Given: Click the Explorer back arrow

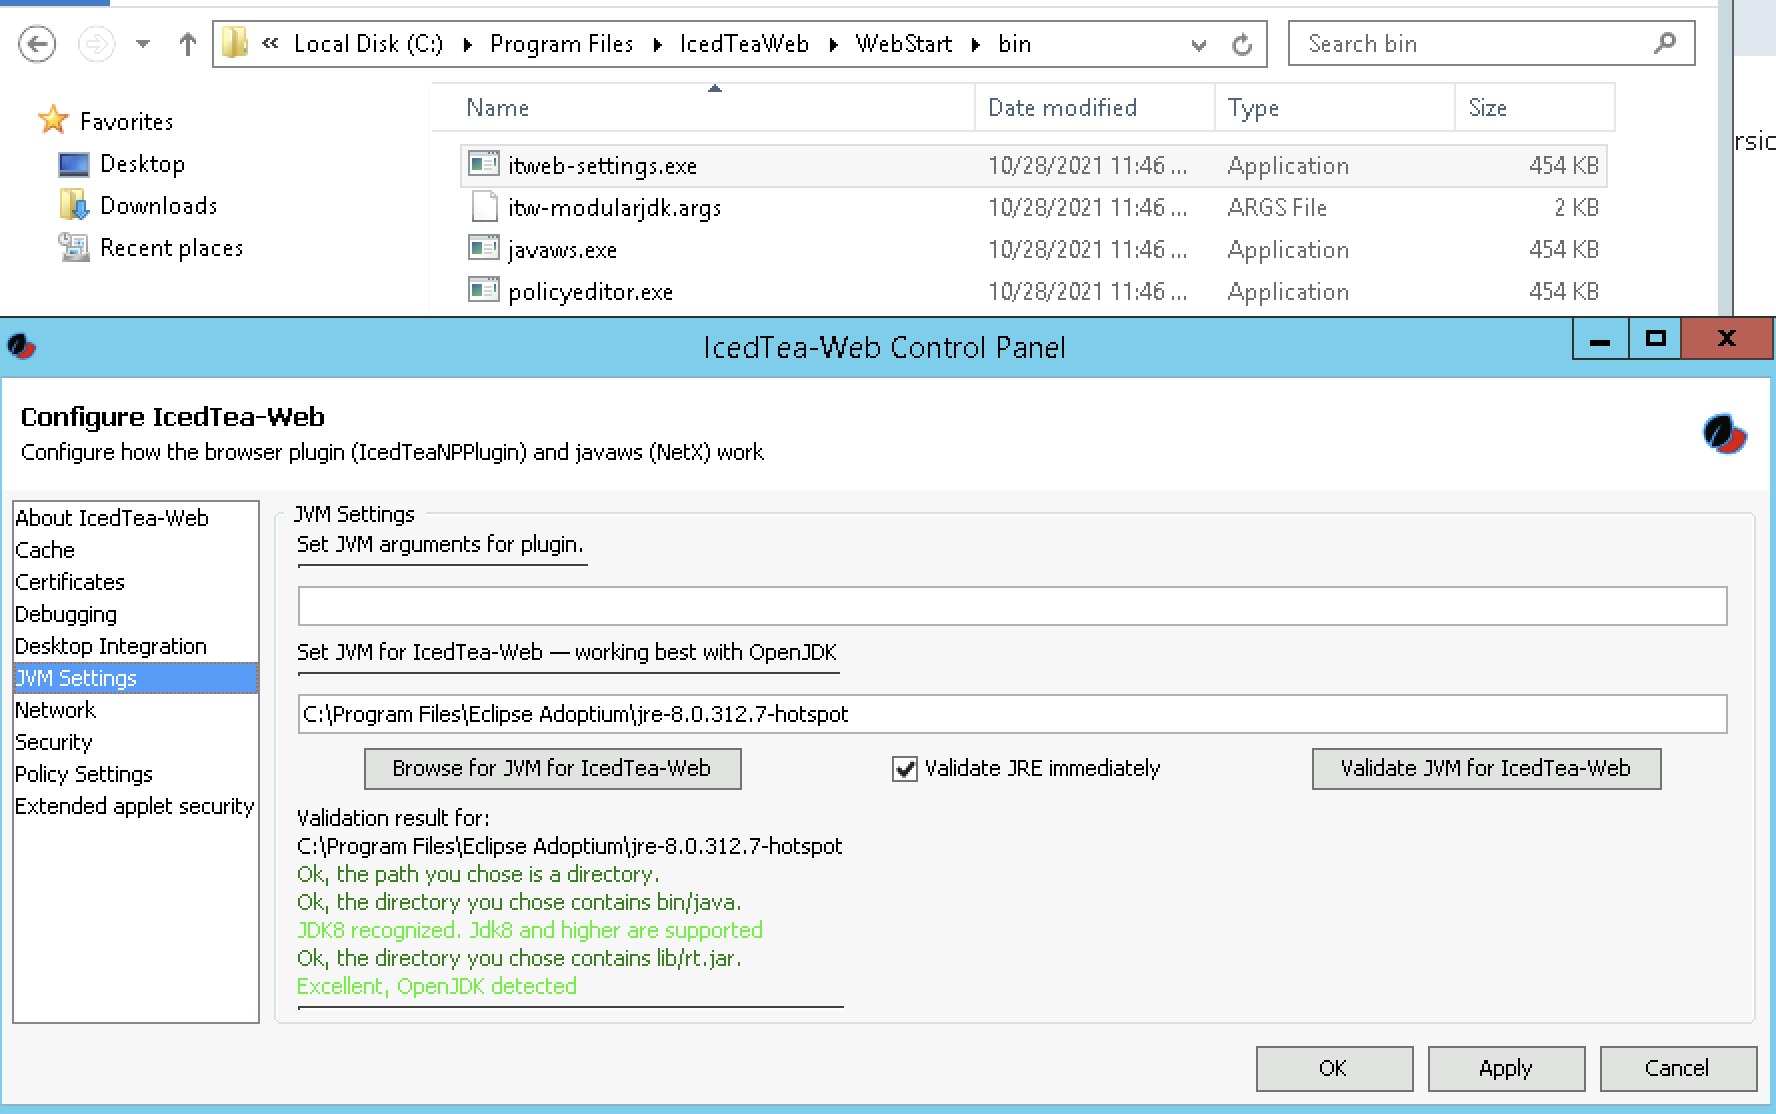Looking at the screenshot, I should coord(37,44).
